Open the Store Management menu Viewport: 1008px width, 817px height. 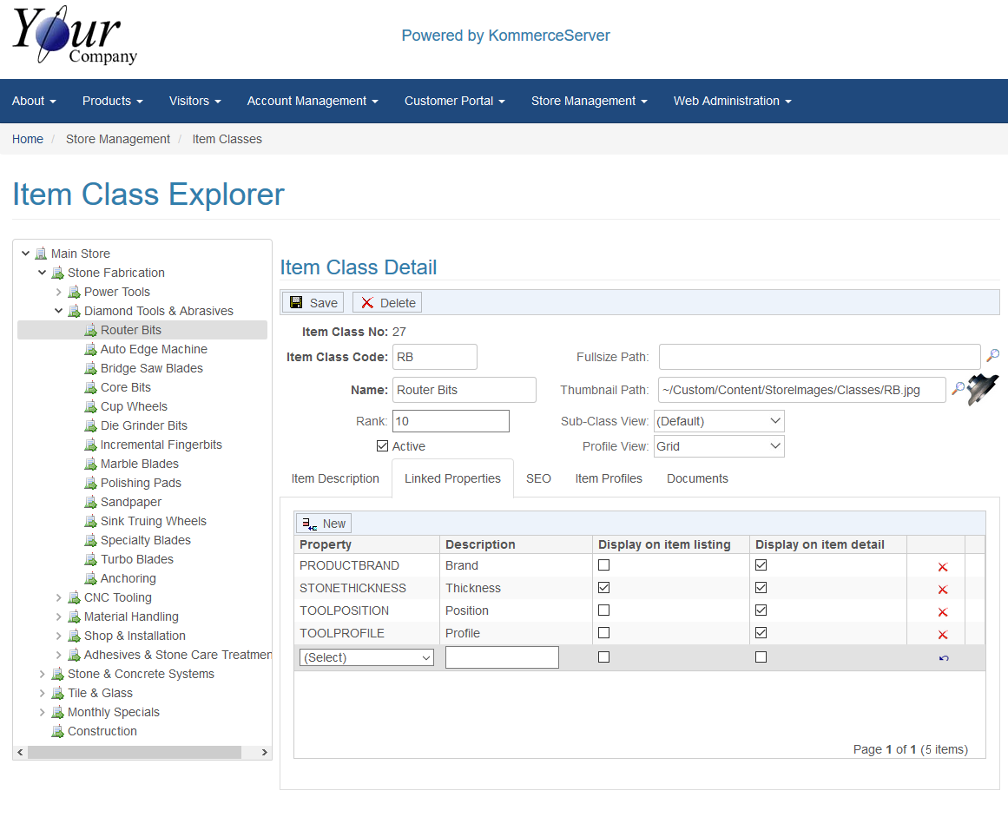tap(588, 101)
